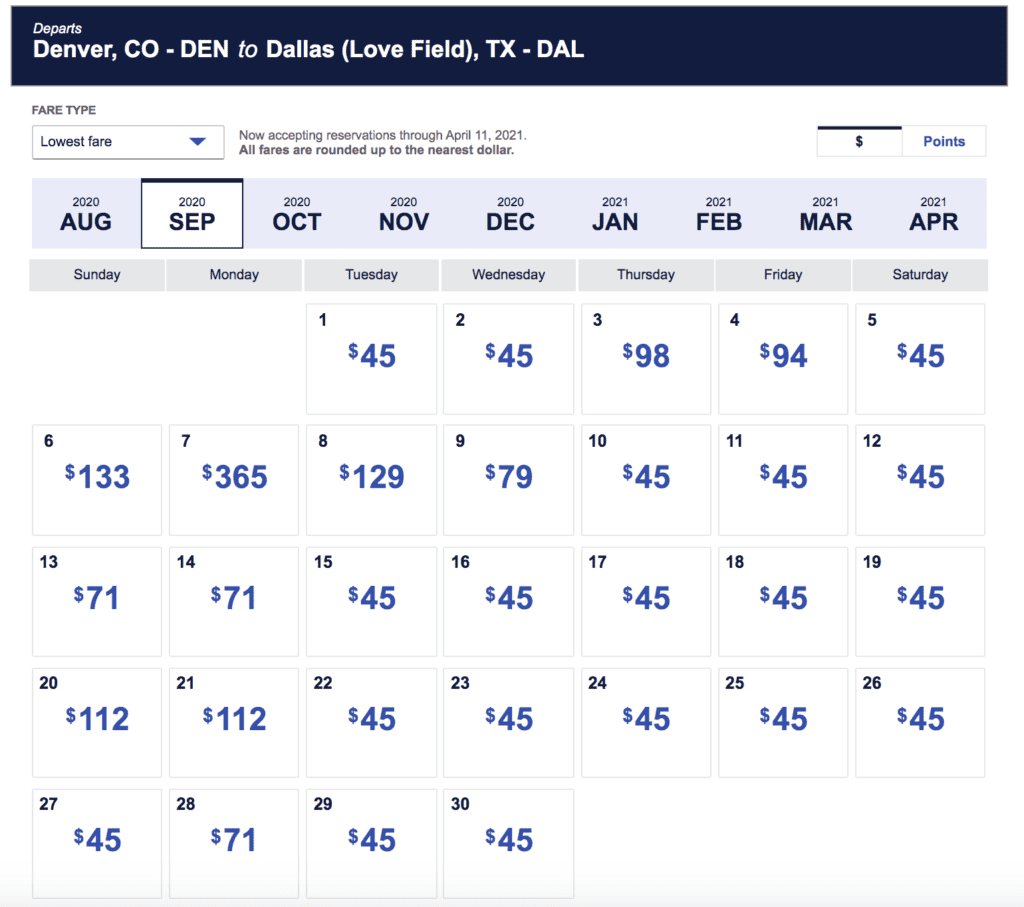Open the NOV 2020 month tab
This screenshot has height=907, width=1024.
[x=403, y=214]
